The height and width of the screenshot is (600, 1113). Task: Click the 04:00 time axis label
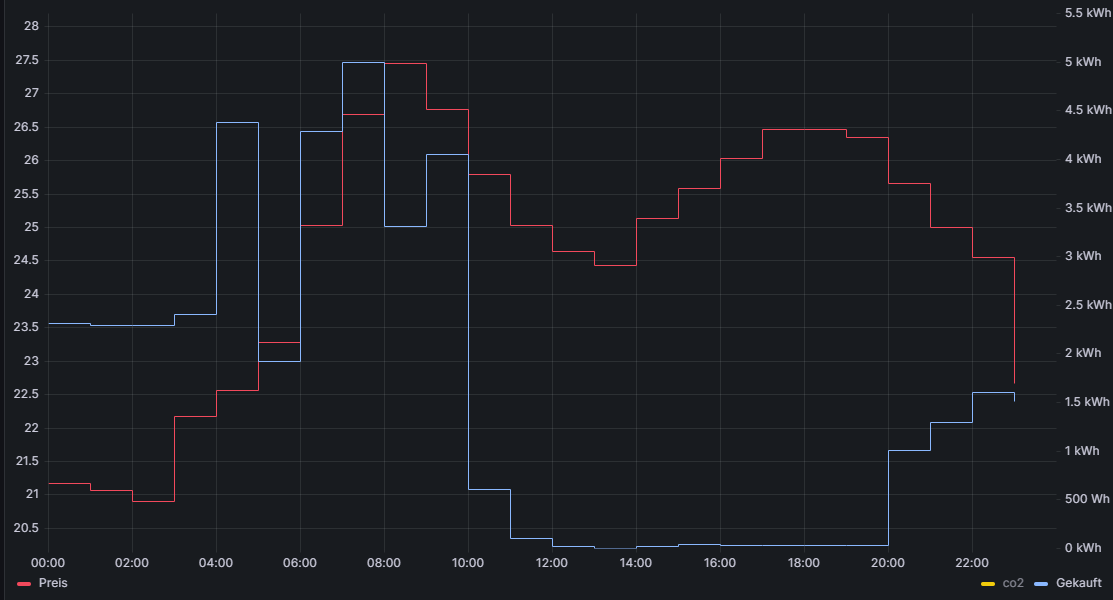point(216,563)
